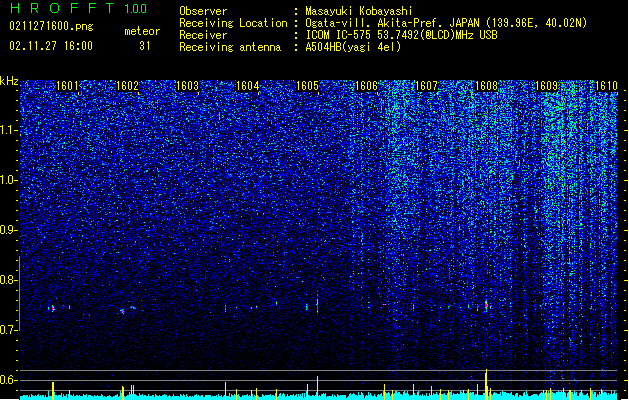The image size is (629, 400).
Task: Click the HROFFT 1.0.0 title text
Action: (78, 8)
